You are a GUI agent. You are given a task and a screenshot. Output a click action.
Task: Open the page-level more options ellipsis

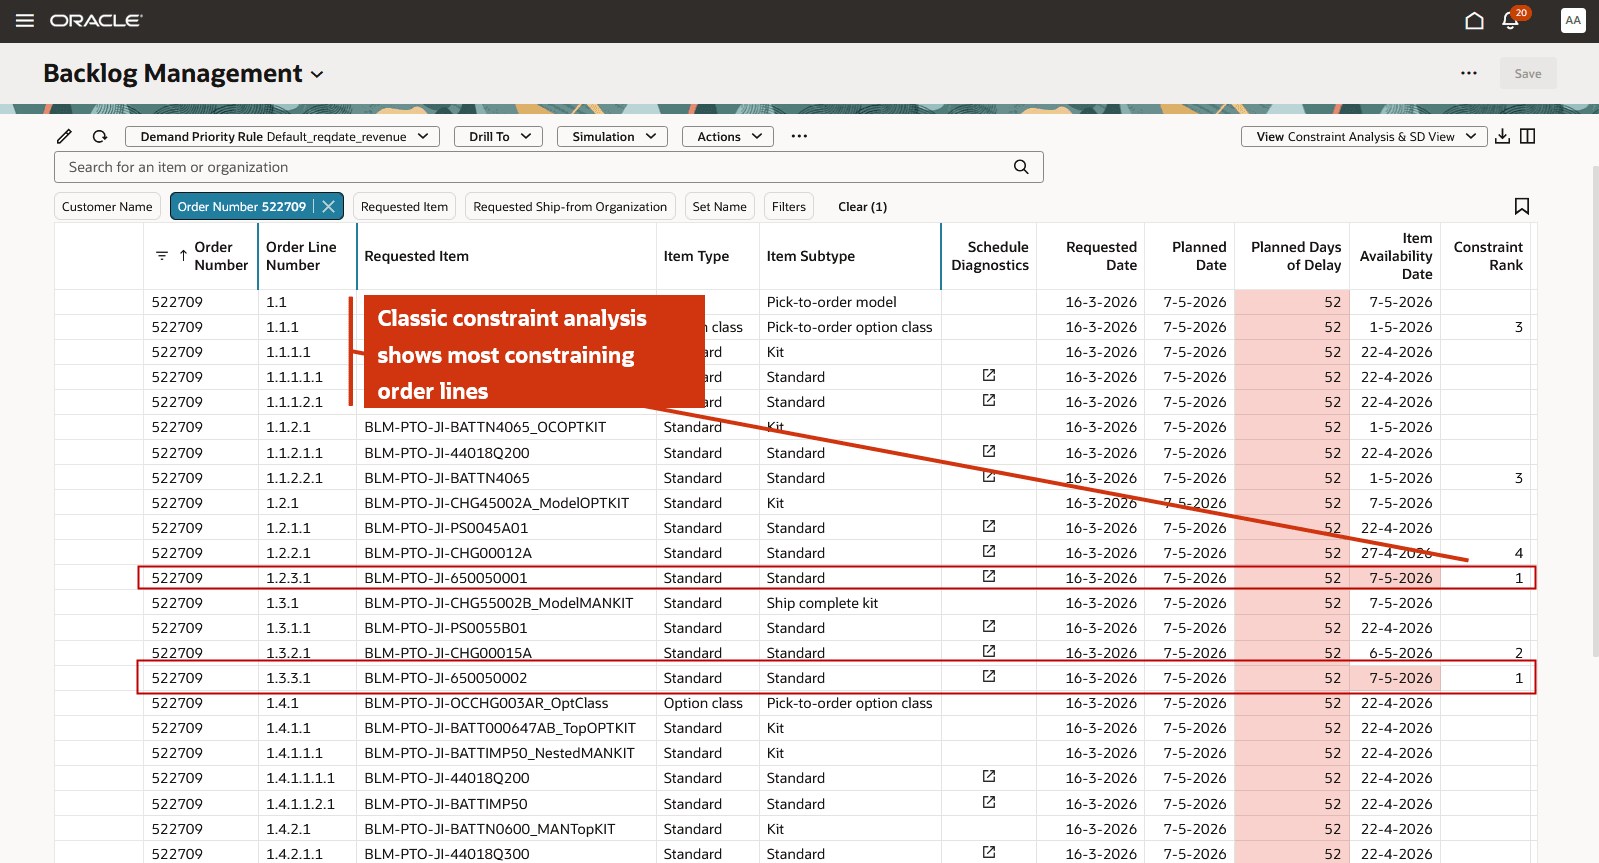coord(1469,73)
